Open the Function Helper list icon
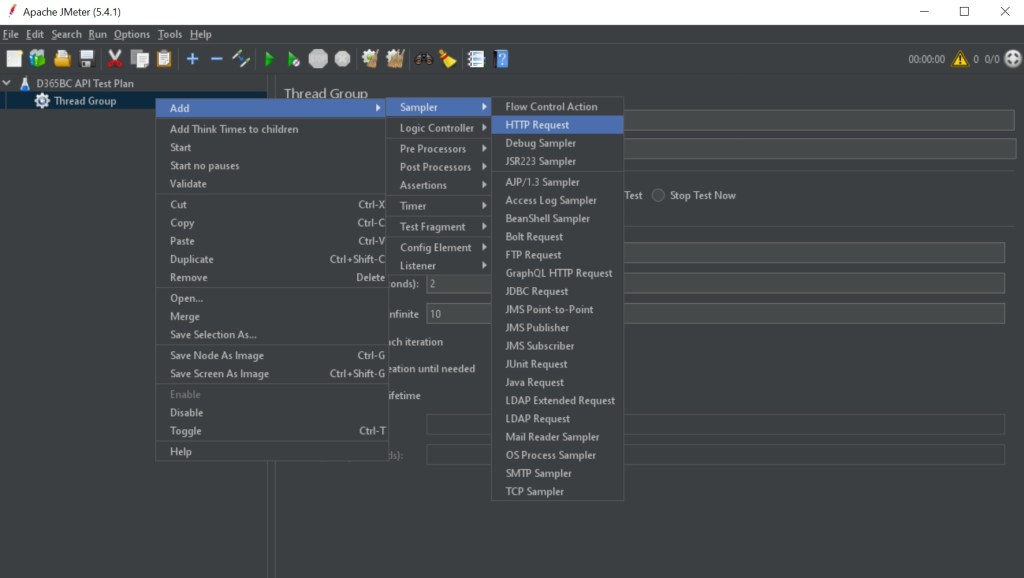This screenshot has width=1024, height=578. pos(476,59)
